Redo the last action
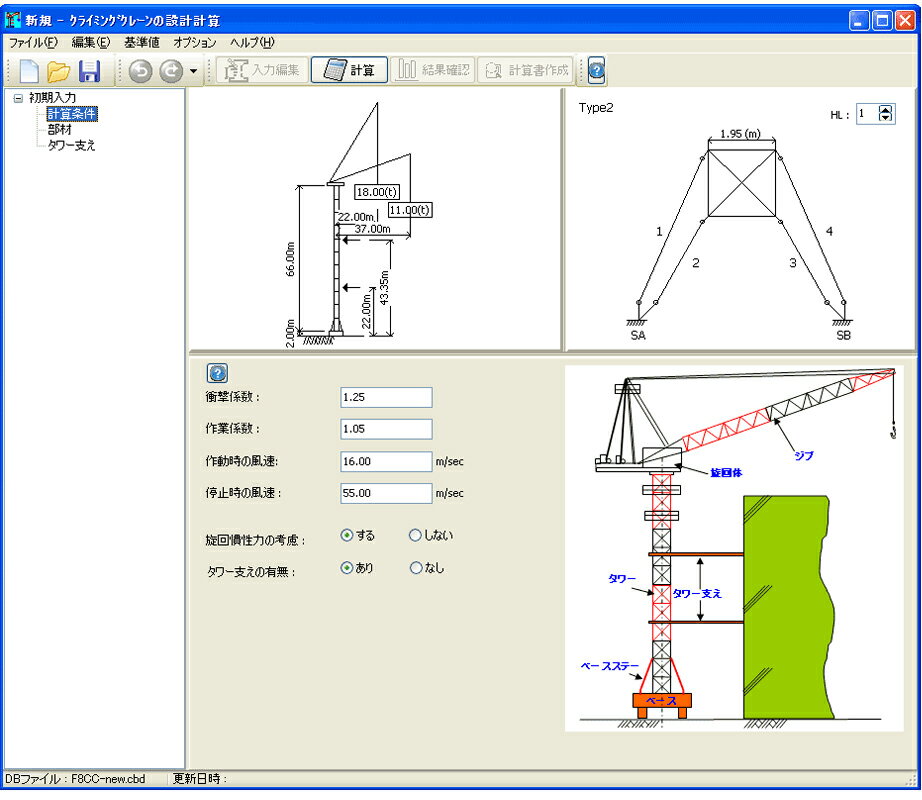This screenshot has width=922, height=800. pyautogui.click(x=171, y=71)
